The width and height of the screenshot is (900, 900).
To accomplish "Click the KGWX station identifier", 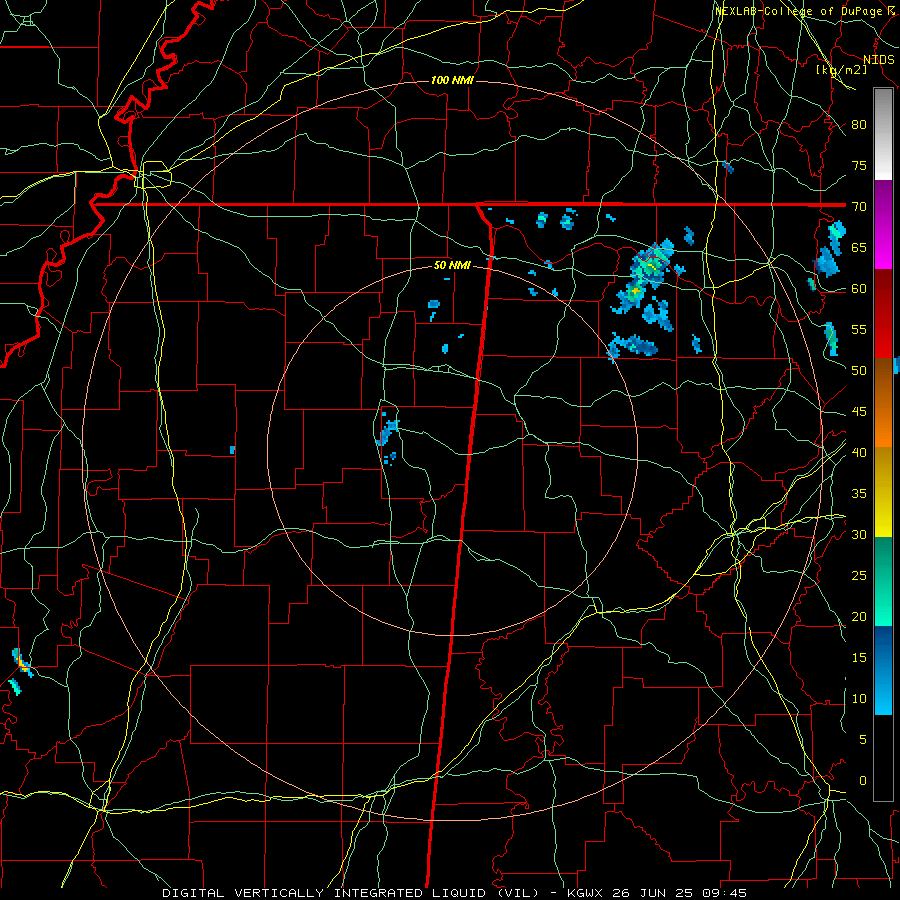I will click(585, 893).
